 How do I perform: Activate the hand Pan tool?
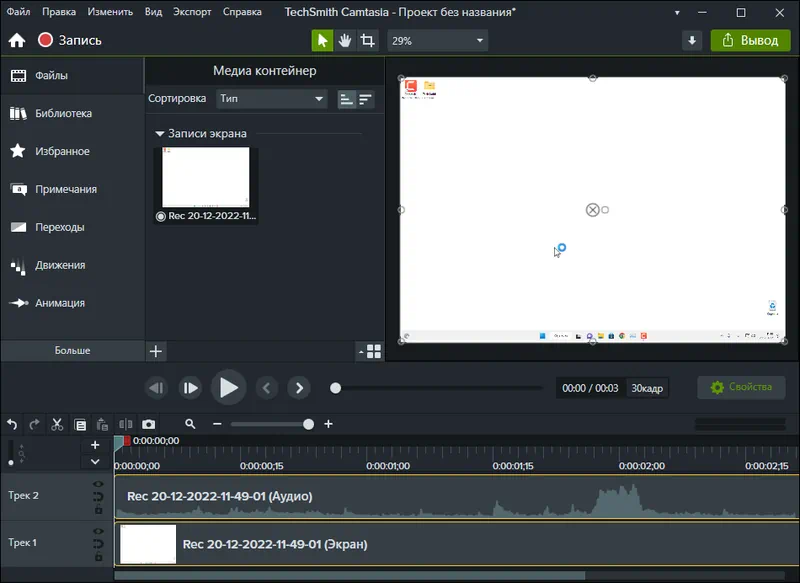point(345,40)
